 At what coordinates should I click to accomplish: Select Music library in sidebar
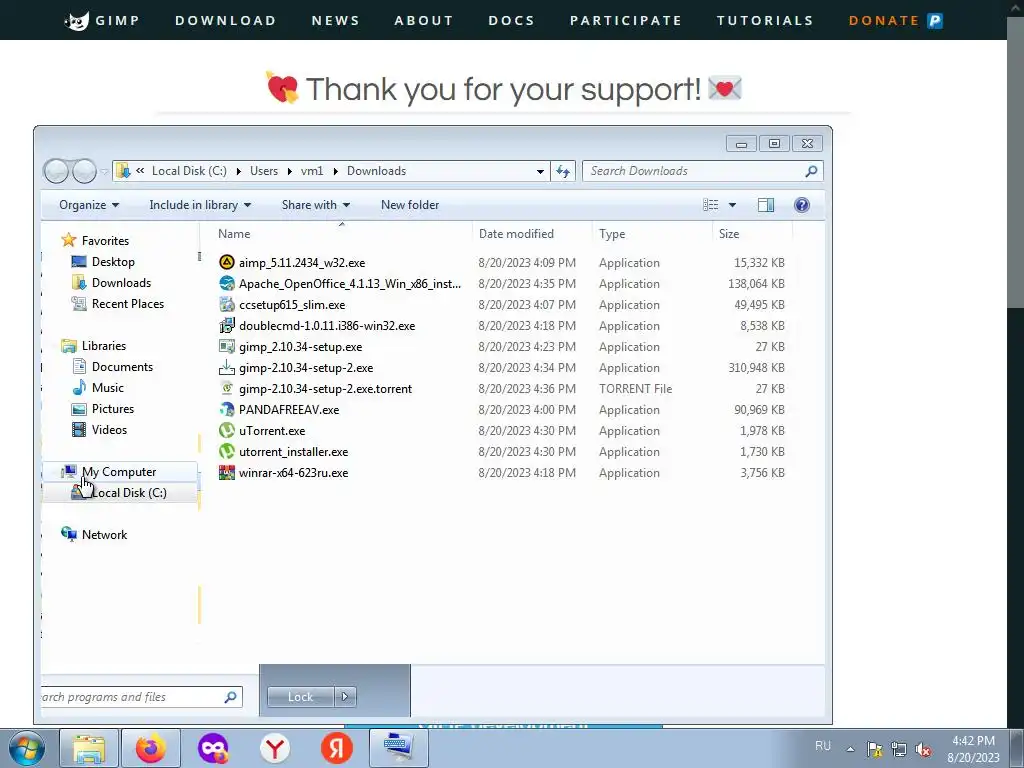[x=108, y=388]
